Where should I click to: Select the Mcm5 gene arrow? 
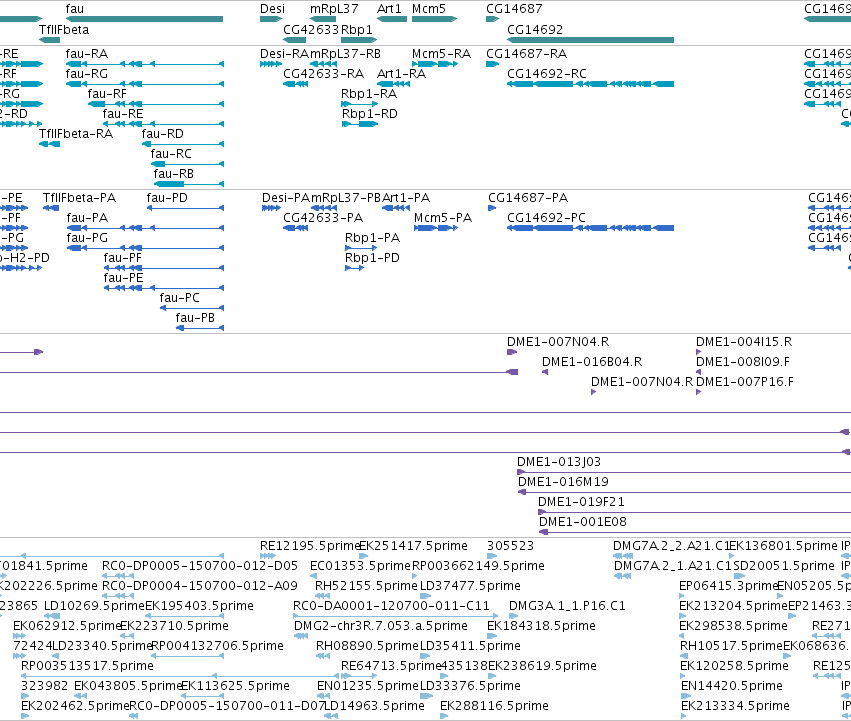[434, 19]
